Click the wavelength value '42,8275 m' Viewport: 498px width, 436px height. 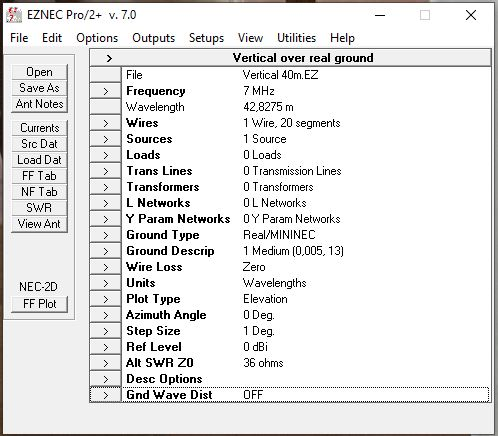268,107
